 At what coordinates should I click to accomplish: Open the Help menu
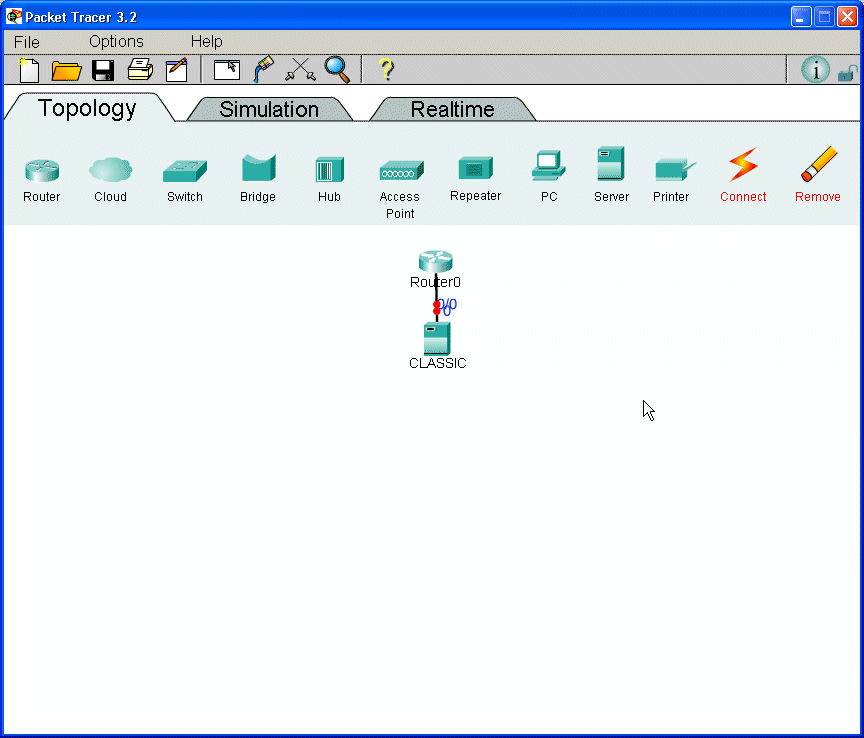207,42
